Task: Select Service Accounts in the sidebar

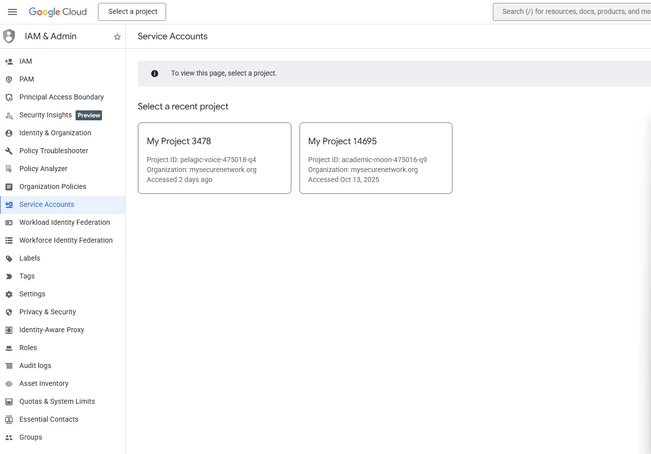Action: click(63, 205)
